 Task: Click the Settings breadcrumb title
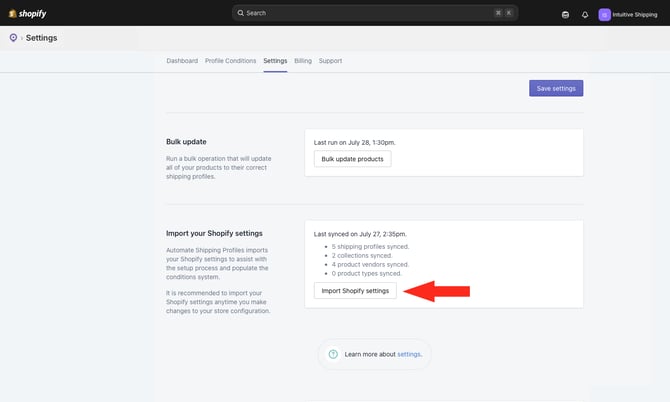click(x=41, y=38)
